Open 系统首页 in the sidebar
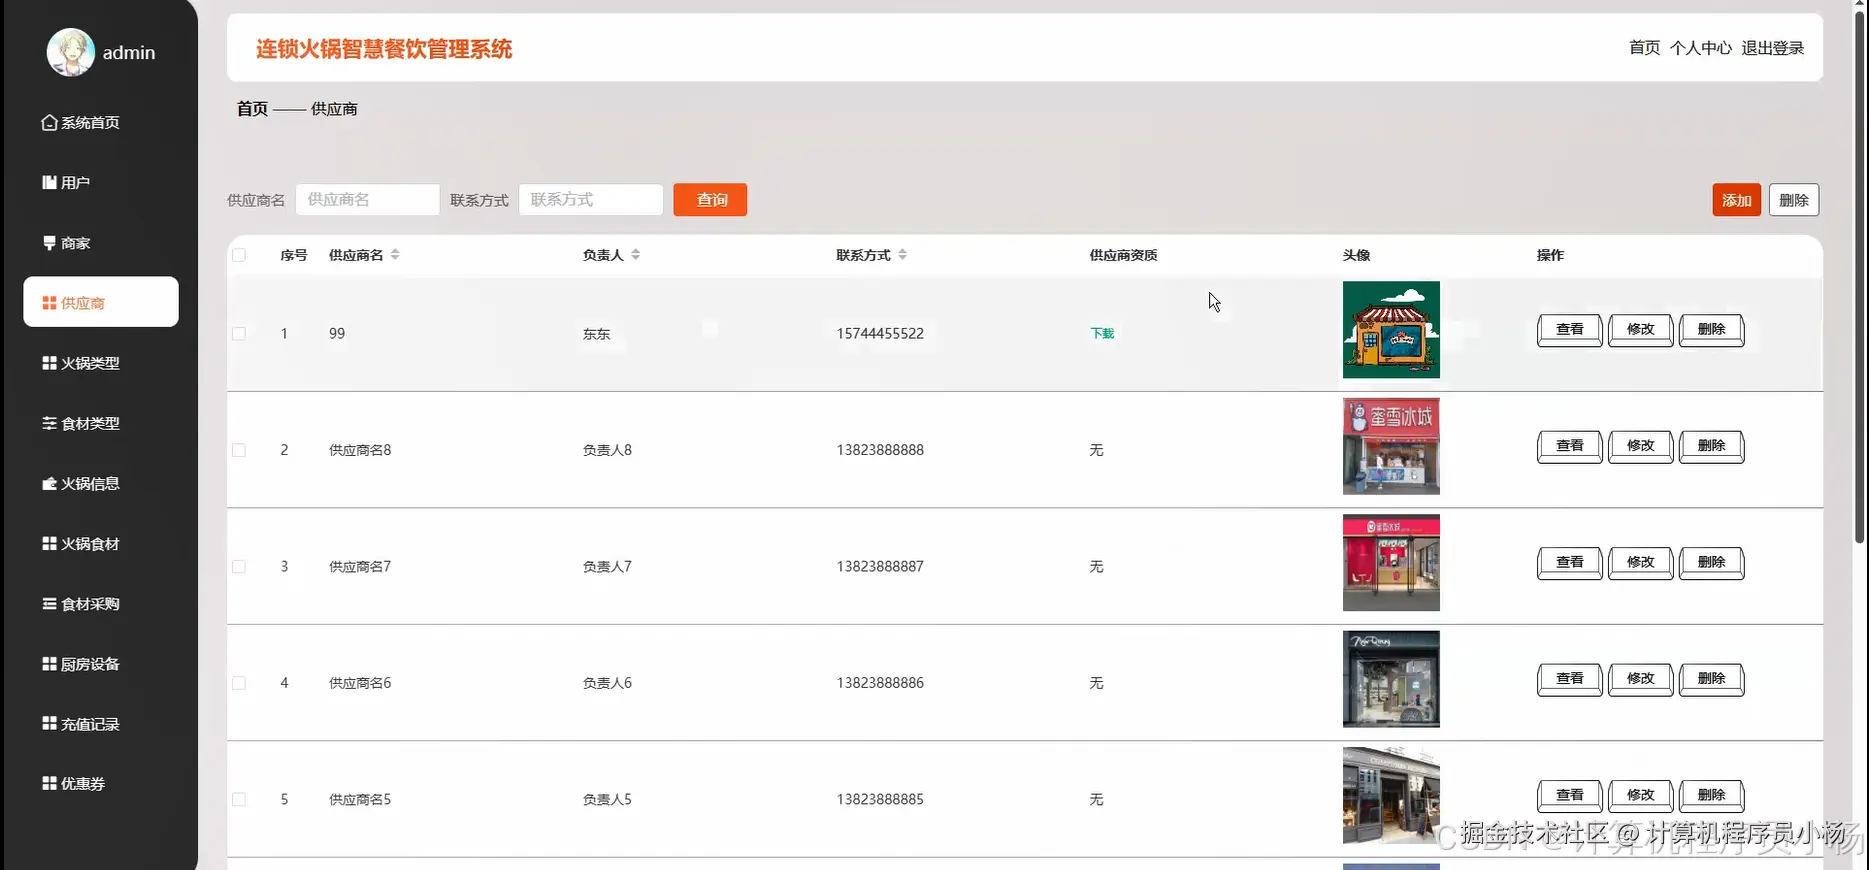Image resolution: width=1869 pixels, height=870 pixels. (101, 122)
